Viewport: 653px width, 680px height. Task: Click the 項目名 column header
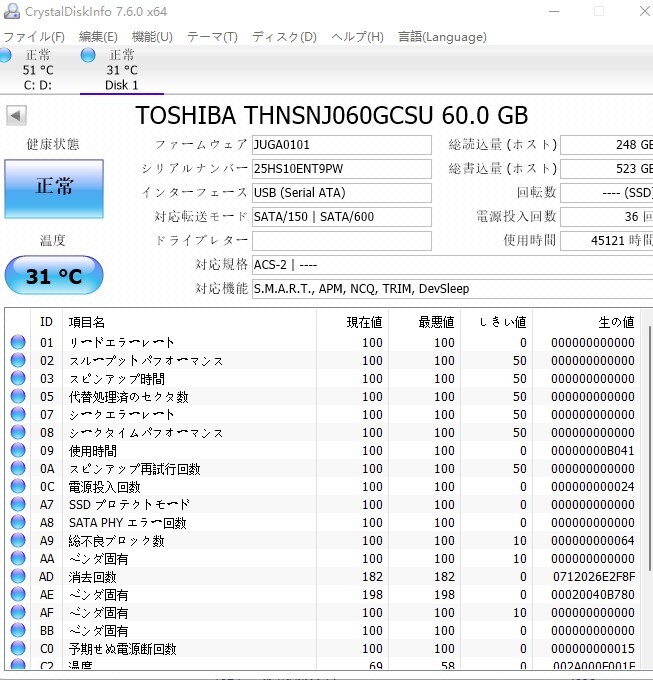[x=189, y=322]
